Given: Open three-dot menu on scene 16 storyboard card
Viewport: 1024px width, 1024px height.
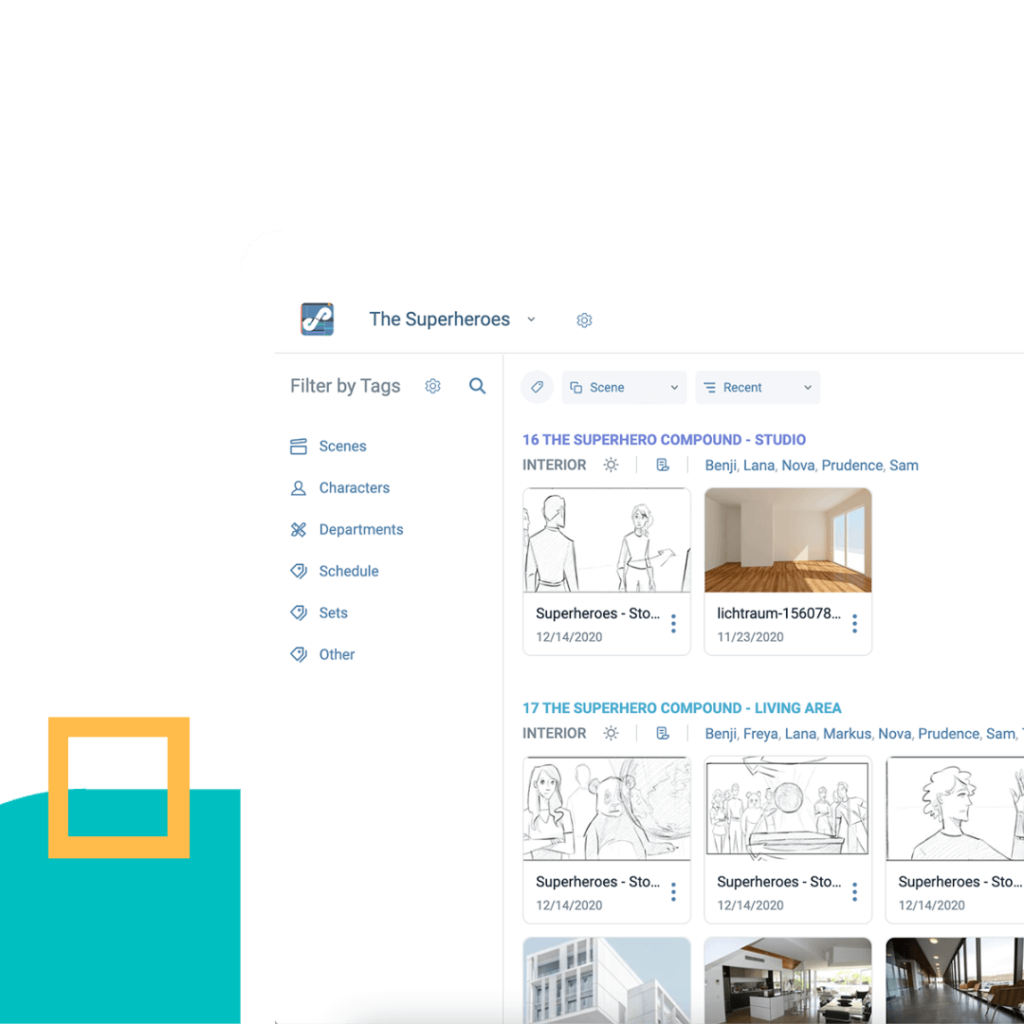Looking at the screenshot, I should pyautogui.click(x=673, y=624).
